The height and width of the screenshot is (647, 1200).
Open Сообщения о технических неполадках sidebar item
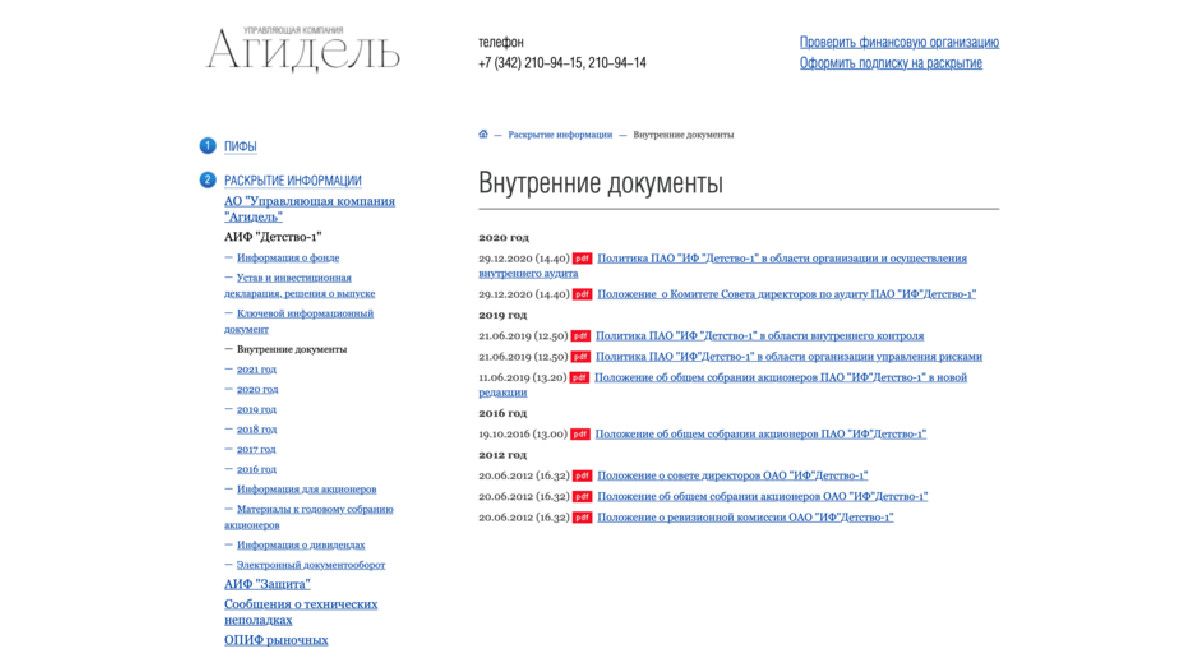tap(301, 612)
